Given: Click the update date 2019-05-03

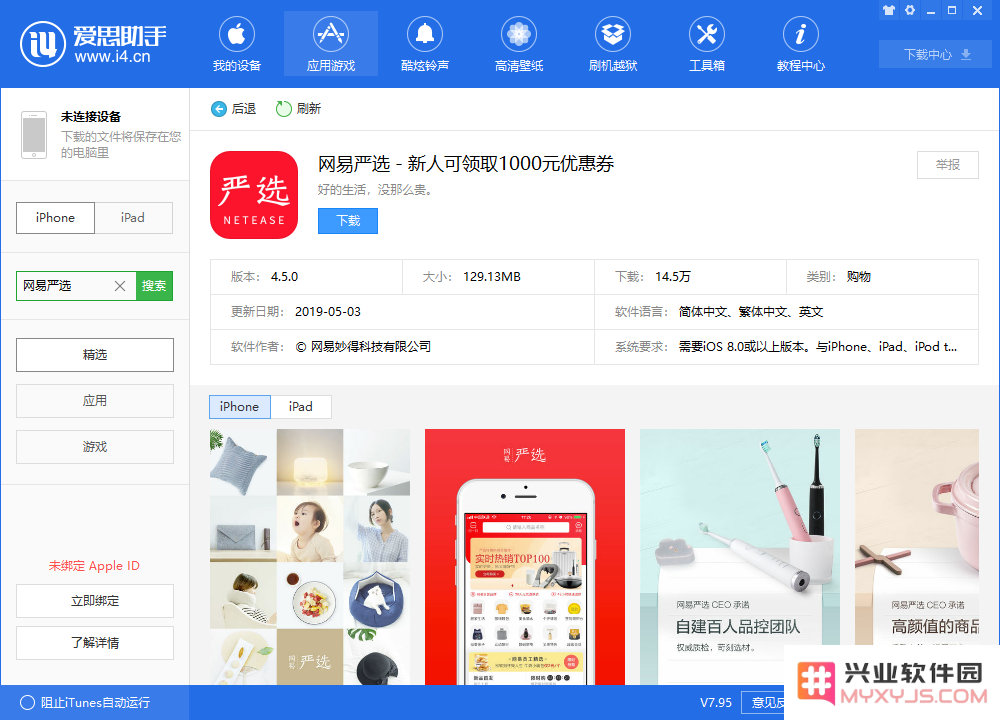Looking at the screenshot, I should (x=328, y=312).
